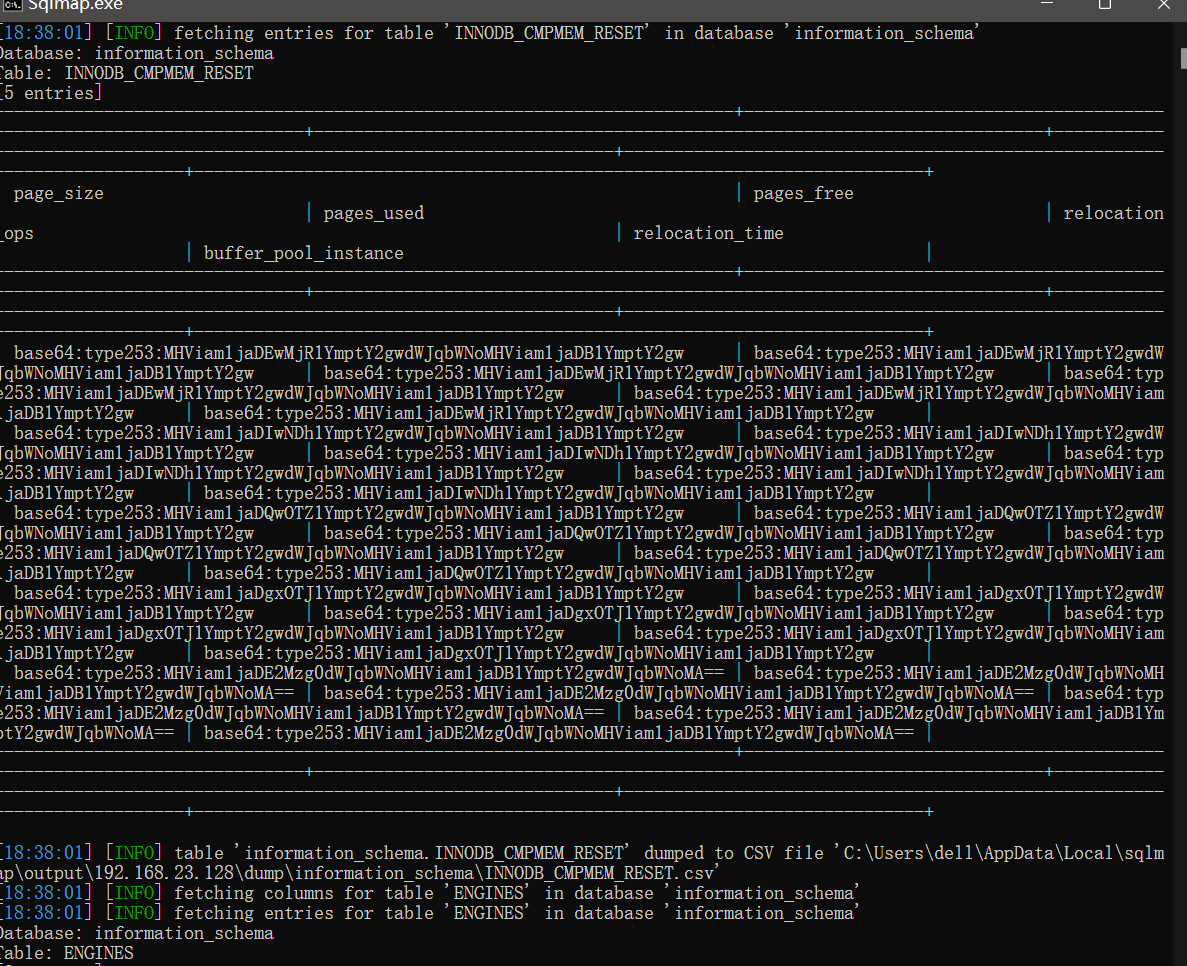
Task: Close the Sqlmap.exe window
Action: click(x=1162, y=6)
